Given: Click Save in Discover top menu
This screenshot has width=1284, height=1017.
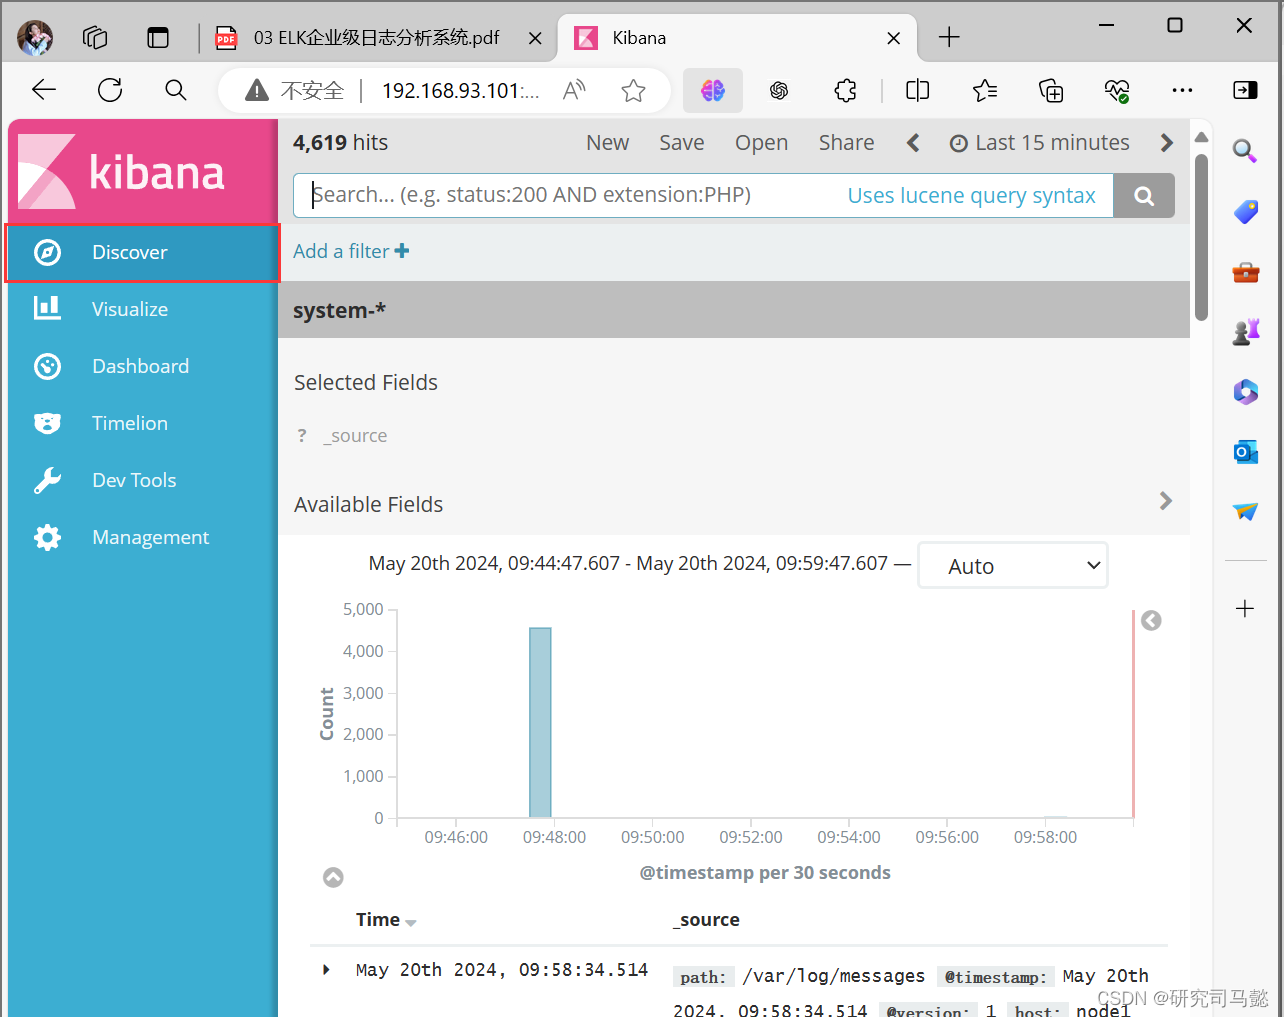Looking at the screenshot, I should [681, 143].
